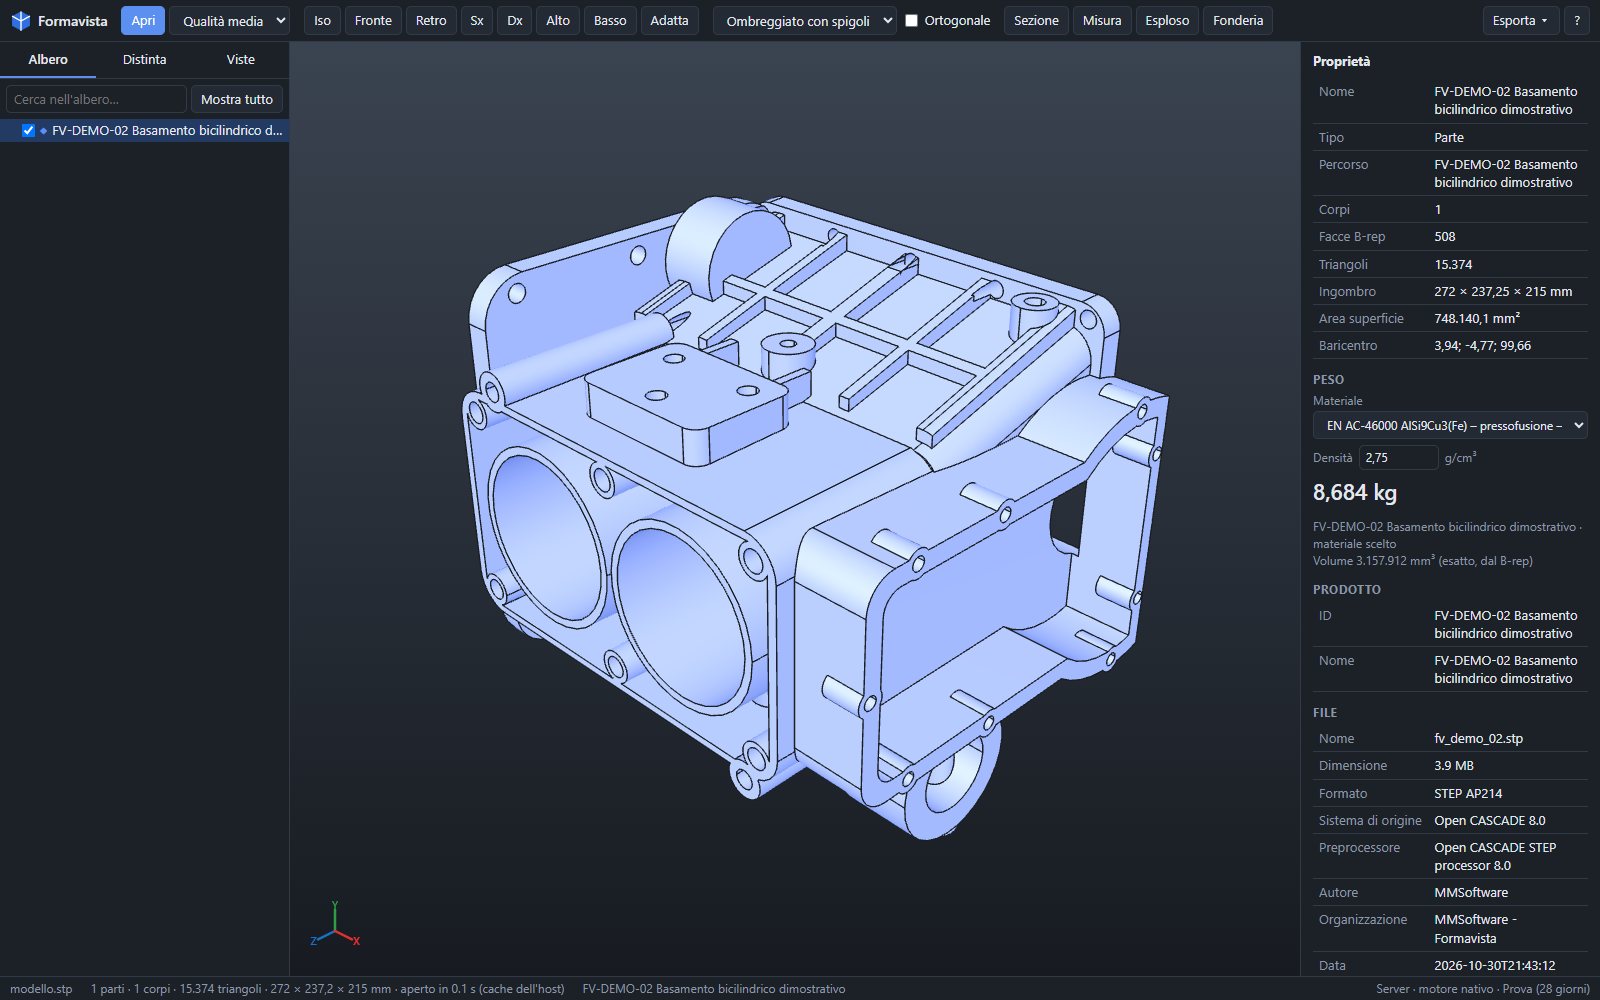Select the Sx view
Screen dimensions: 1600x1000
[477, 21]
